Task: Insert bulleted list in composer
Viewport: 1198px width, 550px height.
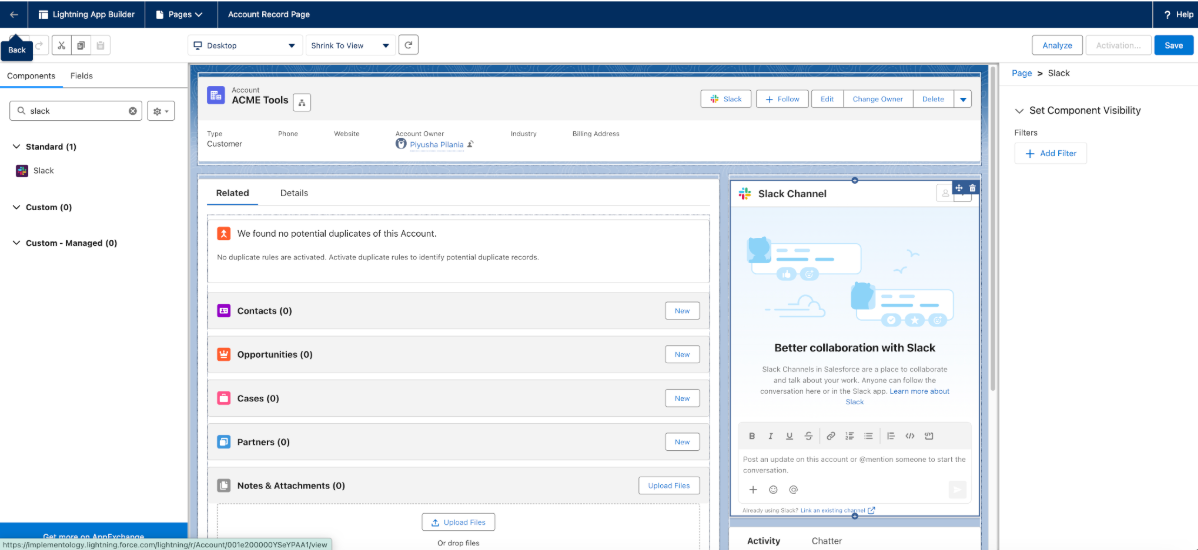Action: [869, 436]
